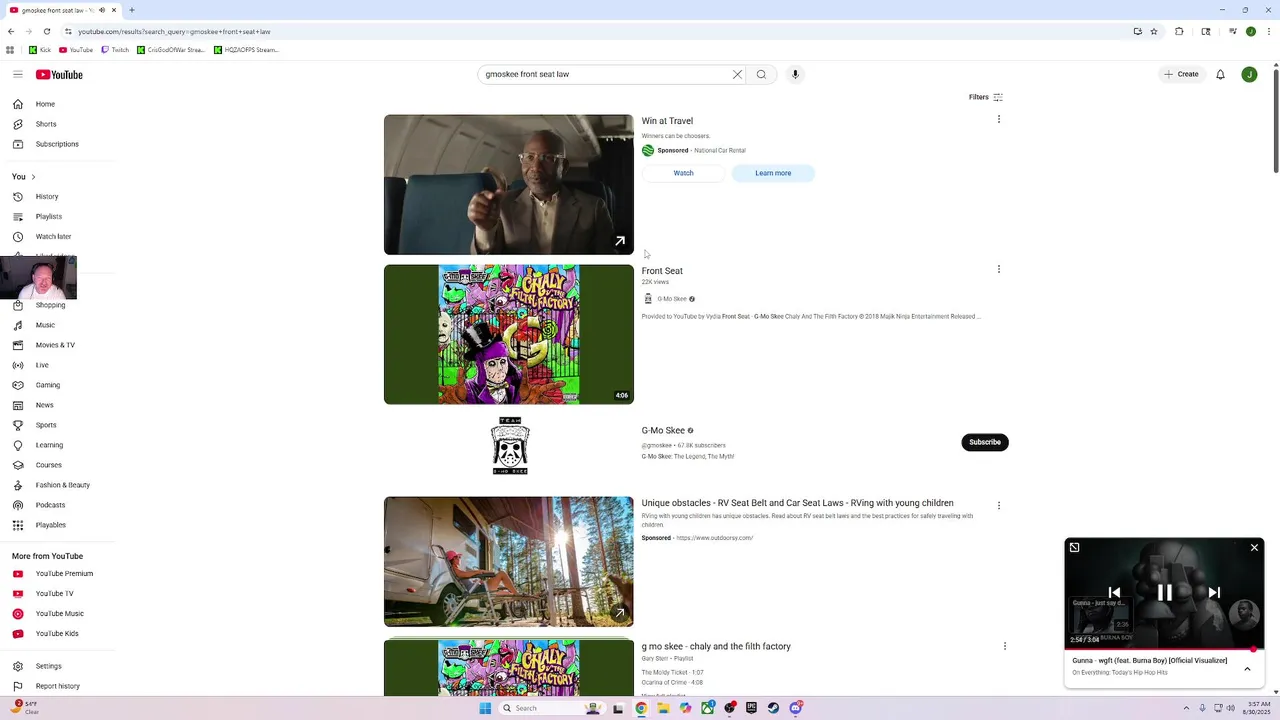This screenshot has width=1280, height=720.
Task: Expand the You section chevron
Action: [x=33, y=177]
